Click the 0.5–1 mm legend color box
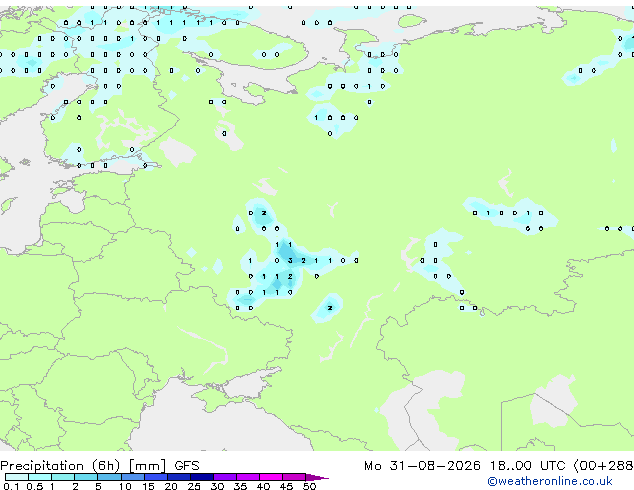 (40, 477)
